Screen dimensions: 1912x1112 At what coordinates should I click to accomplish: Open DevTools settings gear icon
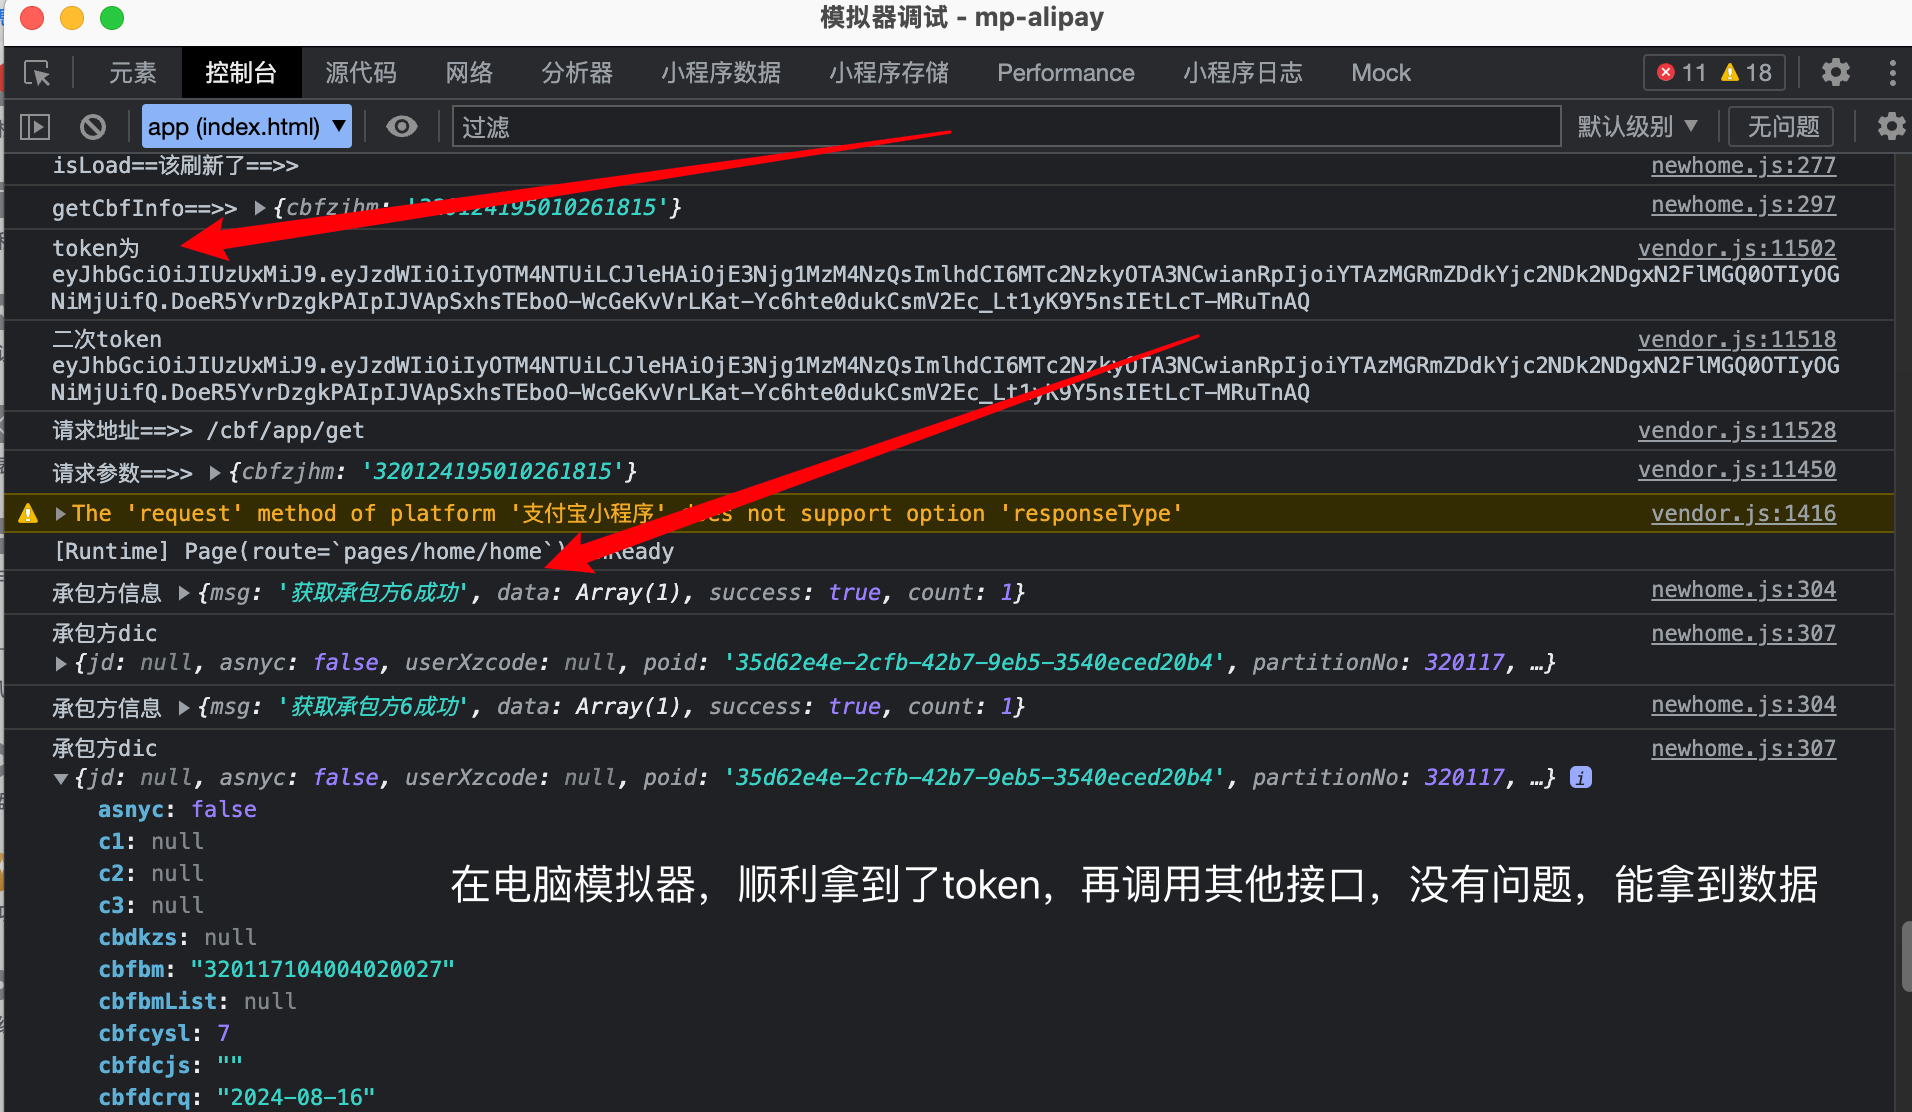1835,73
